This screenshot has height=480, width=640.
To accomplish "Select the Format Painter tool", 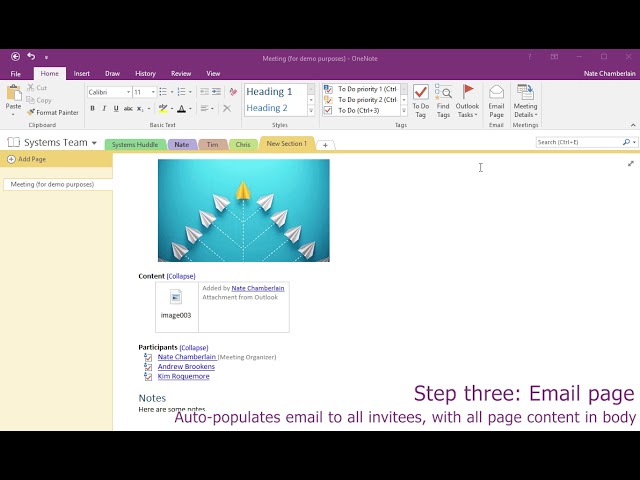I will 53,113.
